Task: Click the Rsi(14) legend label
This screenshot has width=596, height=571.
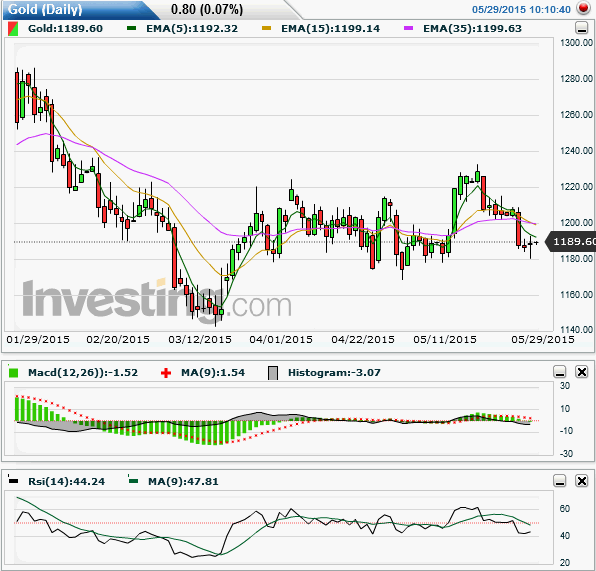Action: coord(67,482)
